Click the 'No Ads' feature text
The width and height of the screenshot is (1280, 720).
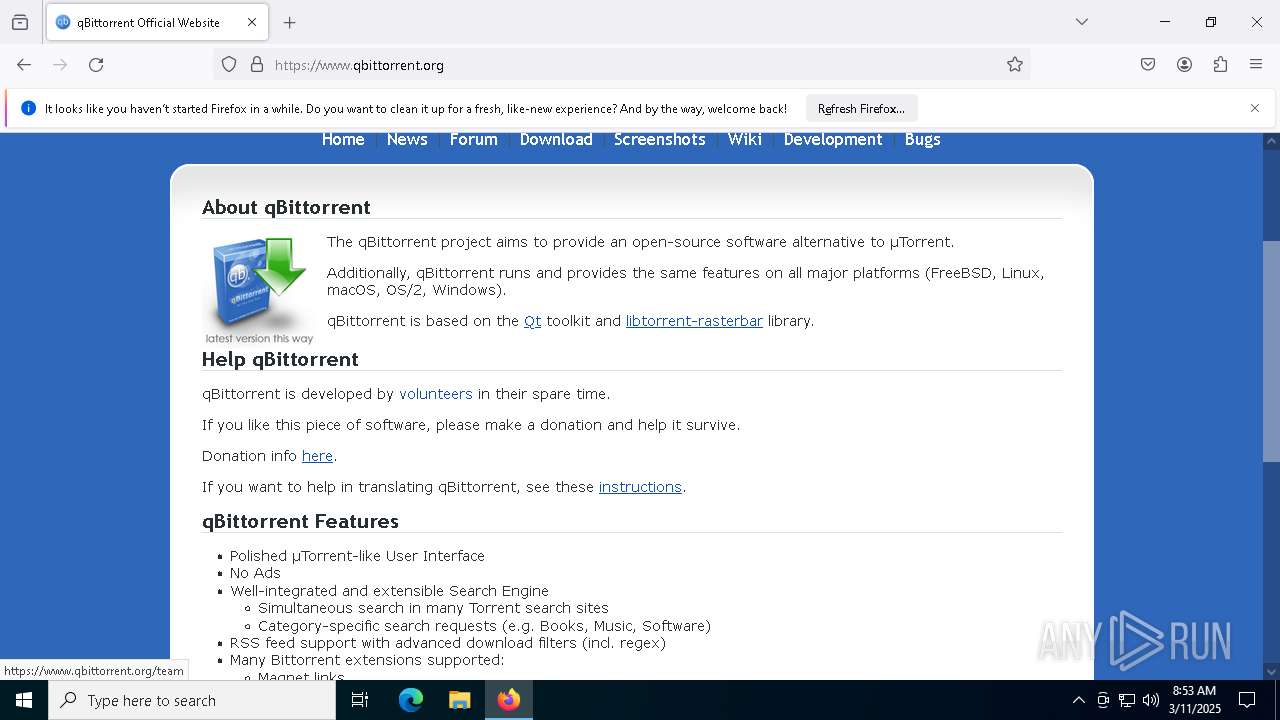pos(255,573)
